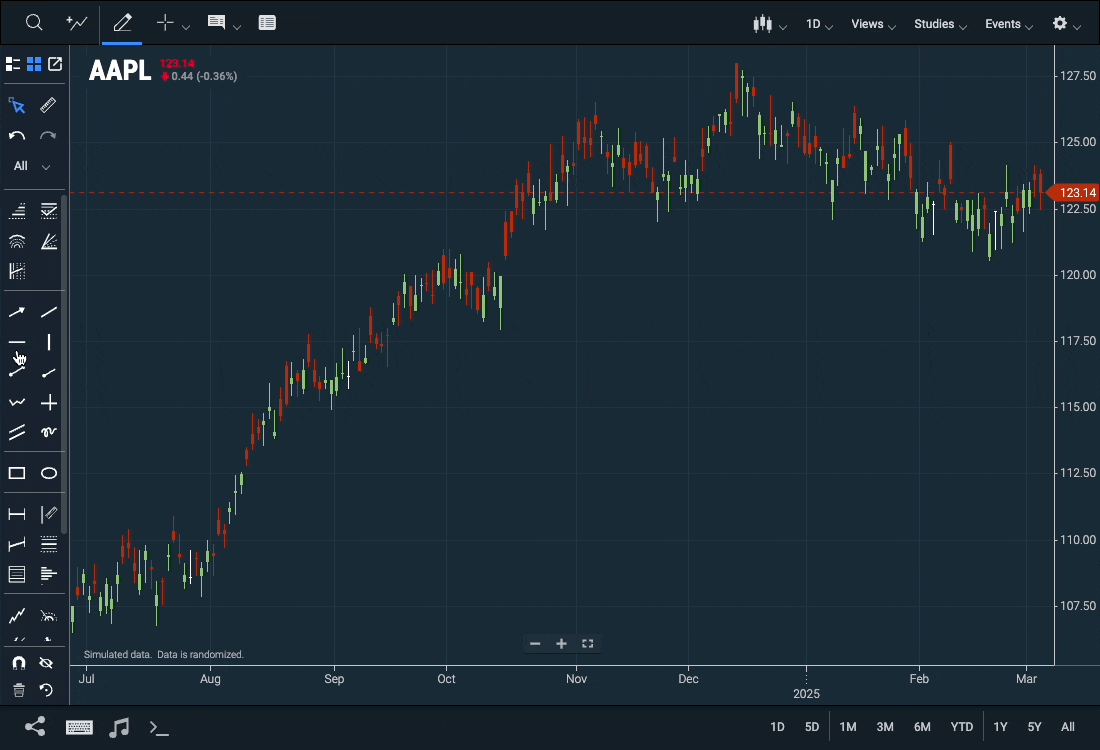Screen dimensions: 1100x750
Task: Set range to 1M in bottom bar
Action: pyautogui.click(x=848, y=727)
